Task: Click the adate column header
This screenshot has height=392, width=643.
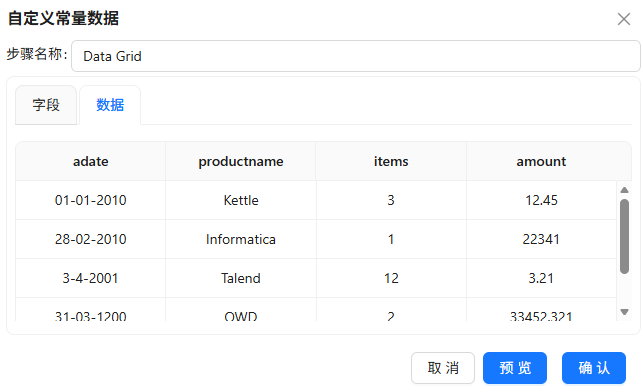Action: tap(91, 161)
